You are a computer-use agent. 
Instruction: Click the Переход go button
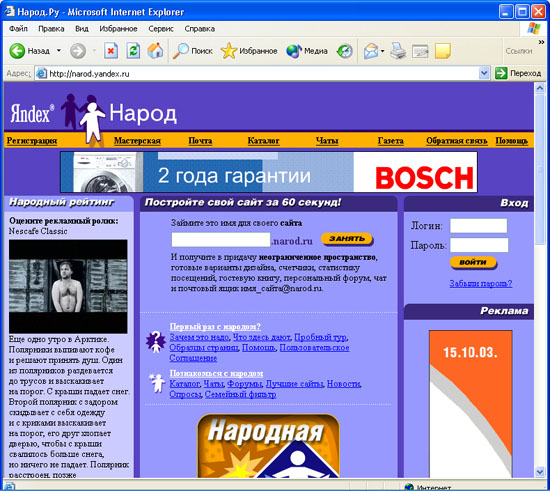[518, 73]
